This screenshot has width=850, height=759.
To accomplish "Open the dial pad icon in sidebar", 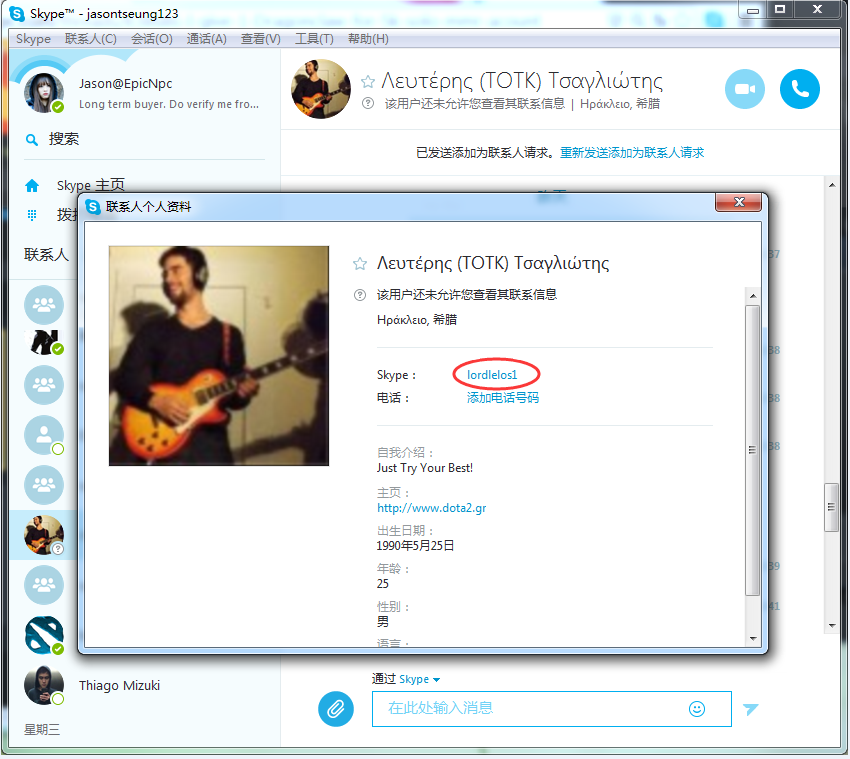I will coord(32,215).
